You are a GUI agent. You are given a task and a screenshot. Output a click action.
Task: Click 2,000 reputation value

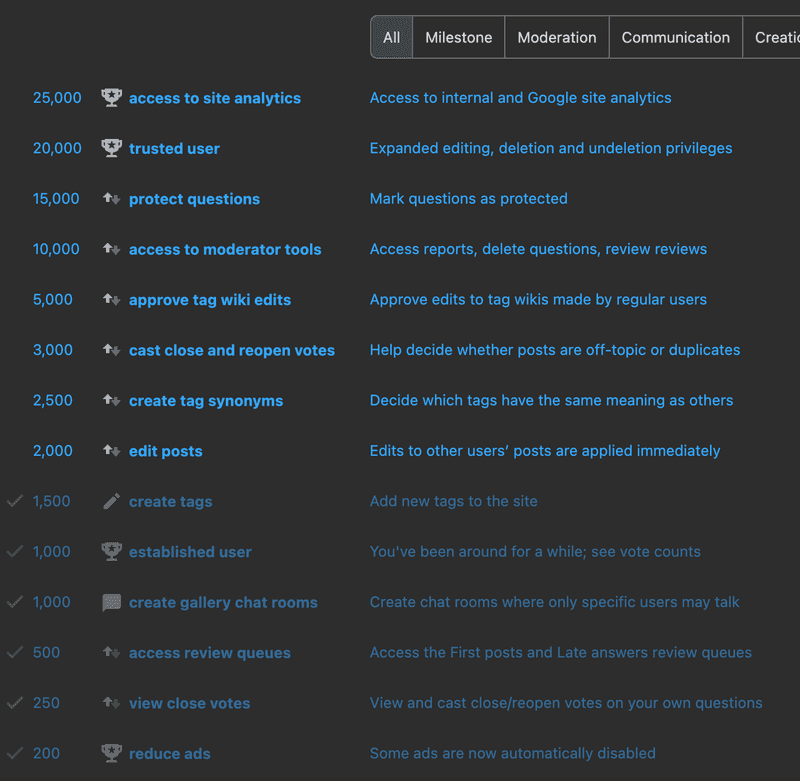pyautogui.click(x=53, y=451)
